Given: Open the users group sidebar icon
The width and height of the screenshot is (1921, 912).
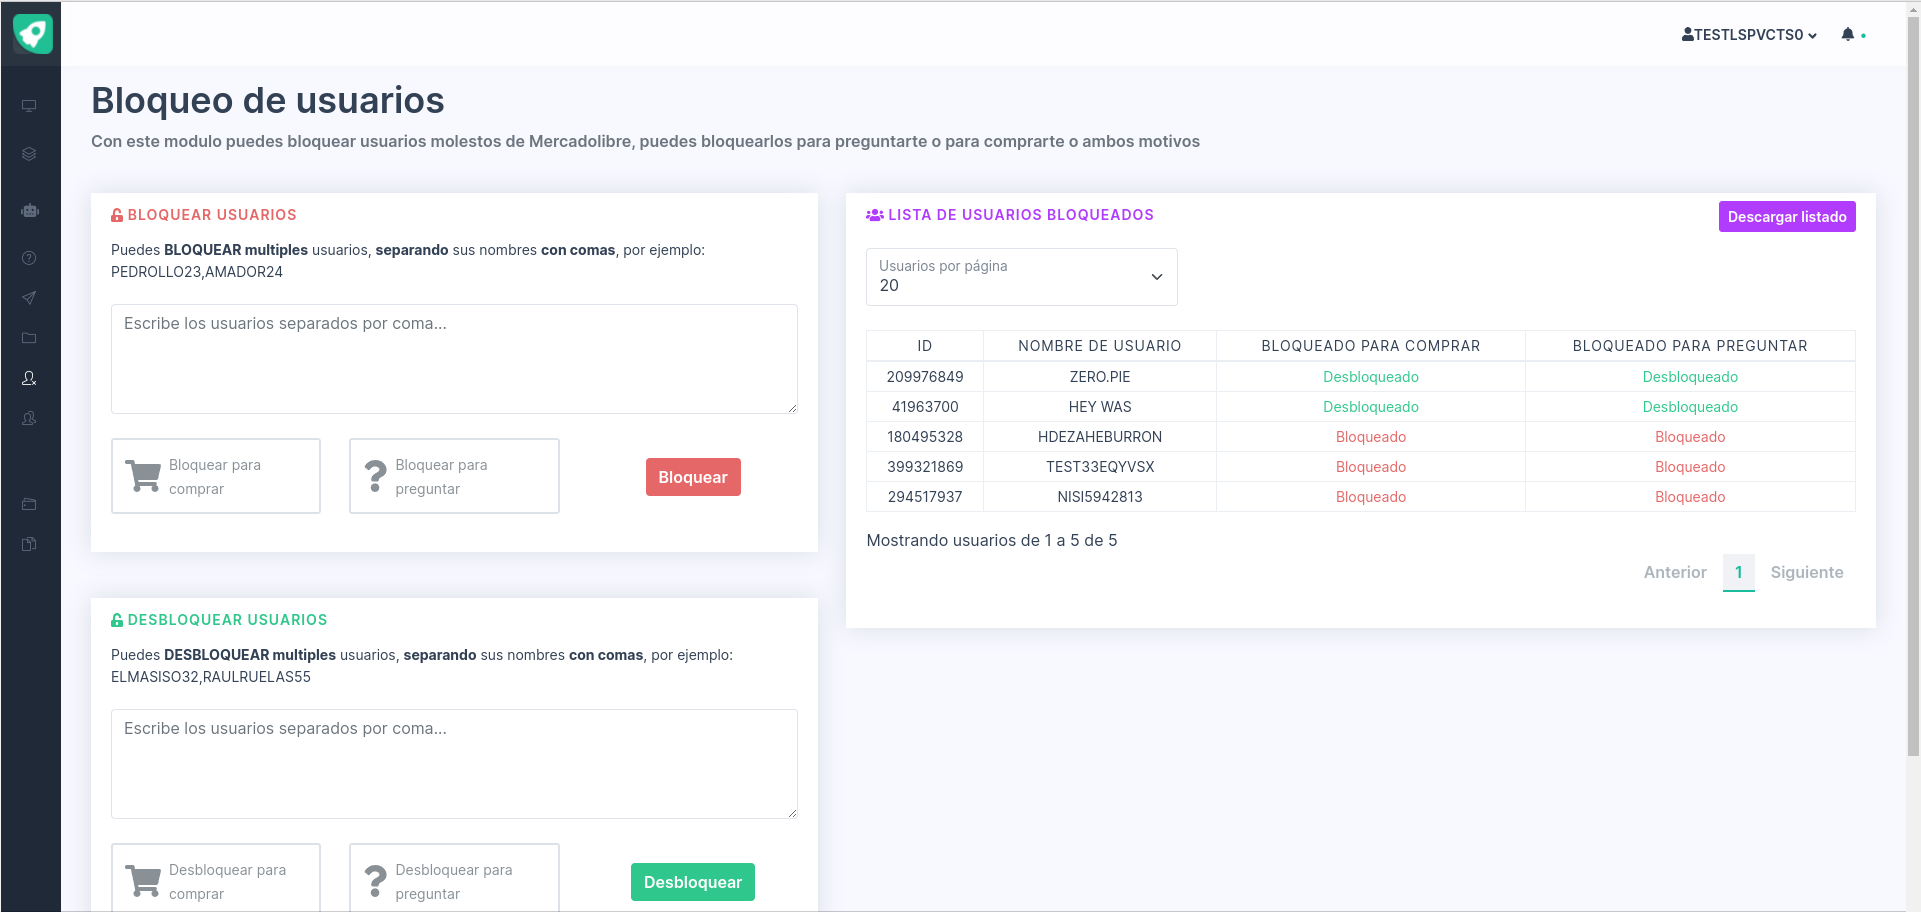Looking at the screenshot, I should (x=29, y=418).
